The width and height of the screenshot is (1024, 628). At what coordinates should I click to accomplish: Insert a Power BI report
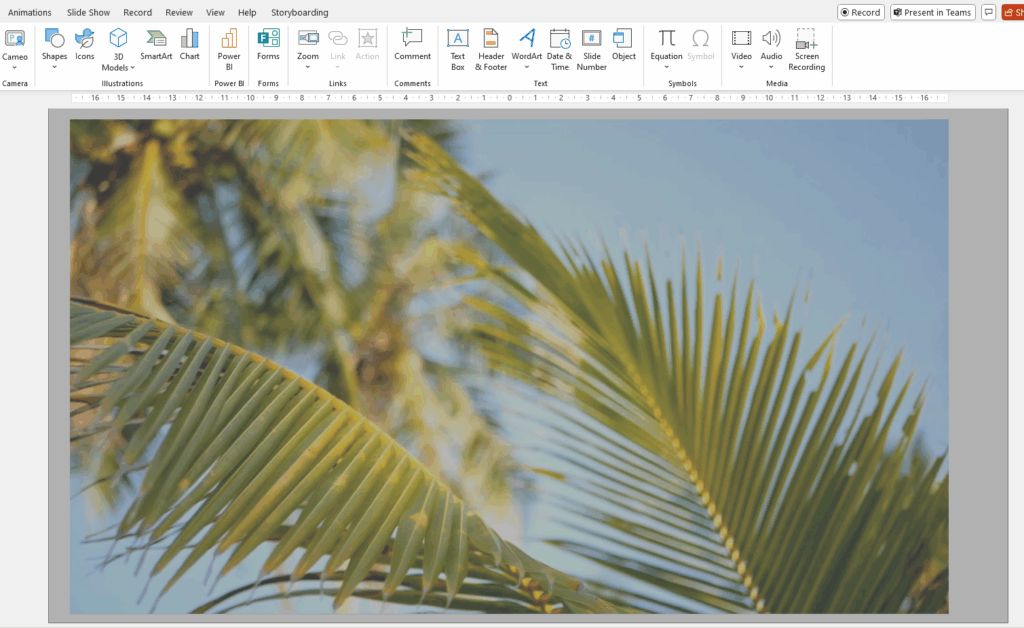(x=229, y=50)
